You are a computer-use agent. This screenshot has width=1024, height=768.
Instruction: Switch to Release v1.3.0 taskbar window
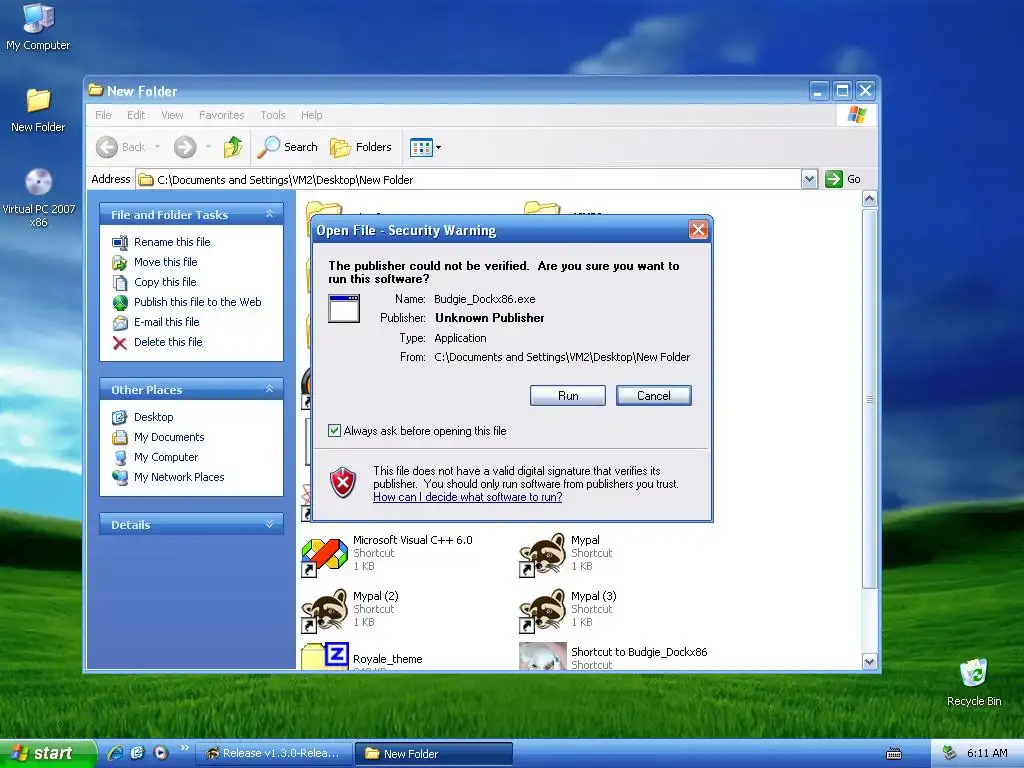(273, 754)
